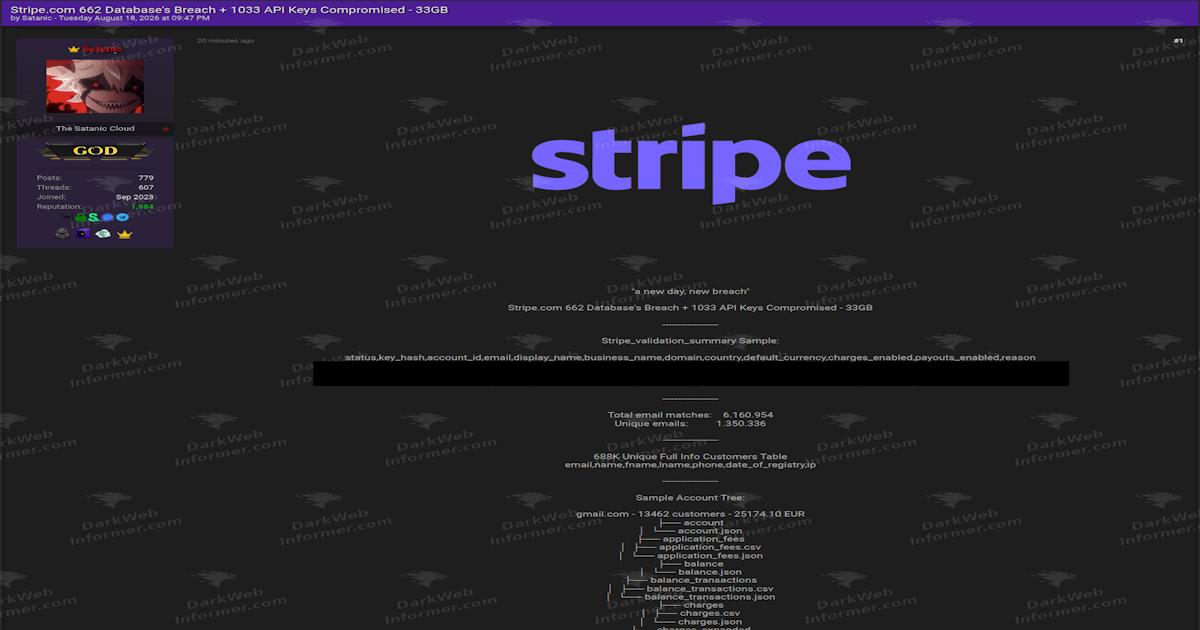
Task: Click the account.json tree entry
Action: click(710, 531)
